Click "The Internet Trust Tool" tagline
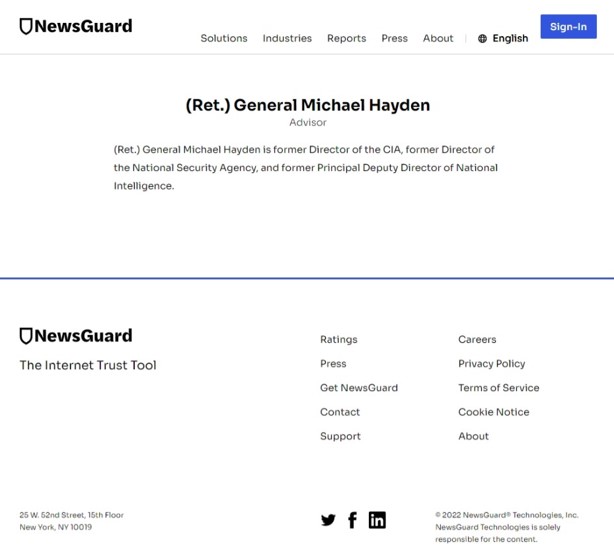The height and width of the screenshot is (551, 614). [x=88, y=365]
